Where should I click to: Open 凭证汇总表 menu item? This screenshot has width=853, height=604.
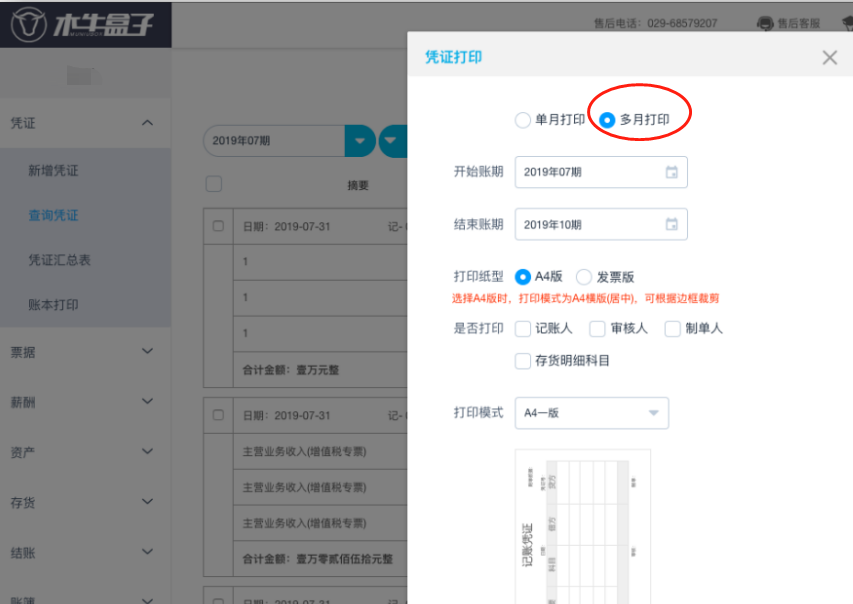coord(60,260)
